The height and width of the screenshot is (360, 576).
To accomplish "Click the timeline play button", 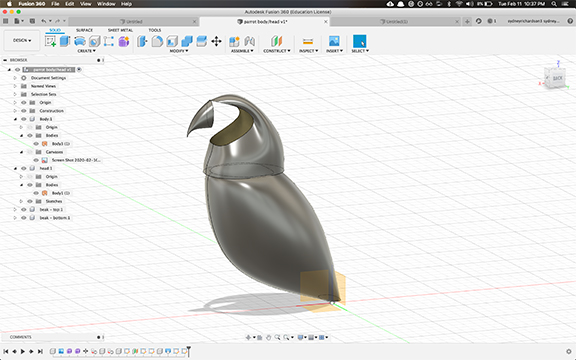I will point(23,351).
